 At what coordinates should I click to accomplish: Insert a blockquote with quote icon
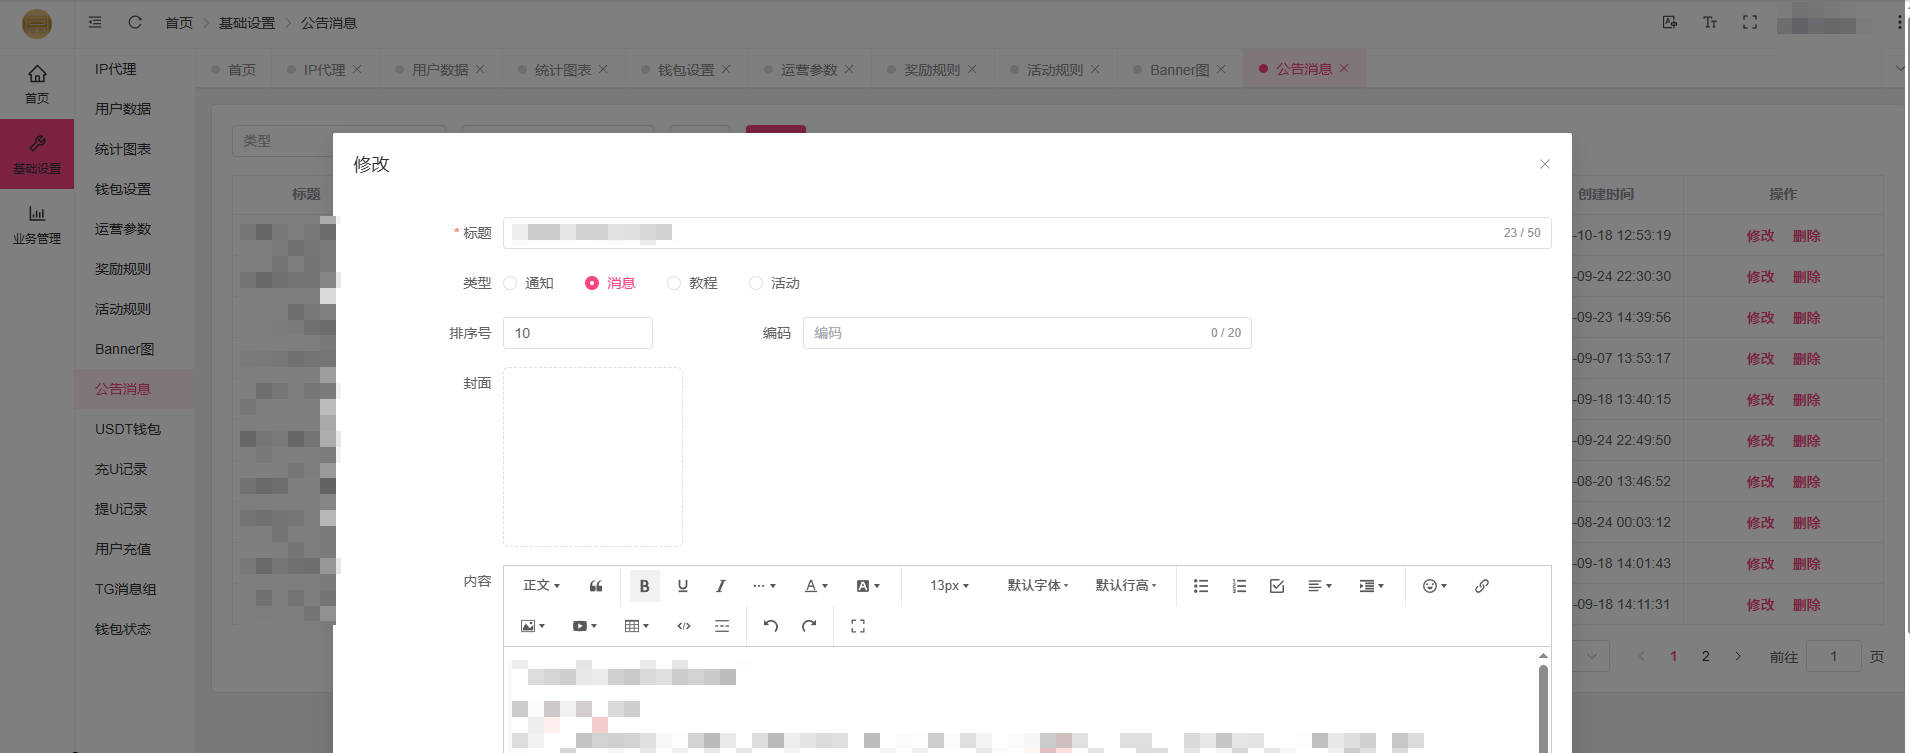tap(596, 586)
